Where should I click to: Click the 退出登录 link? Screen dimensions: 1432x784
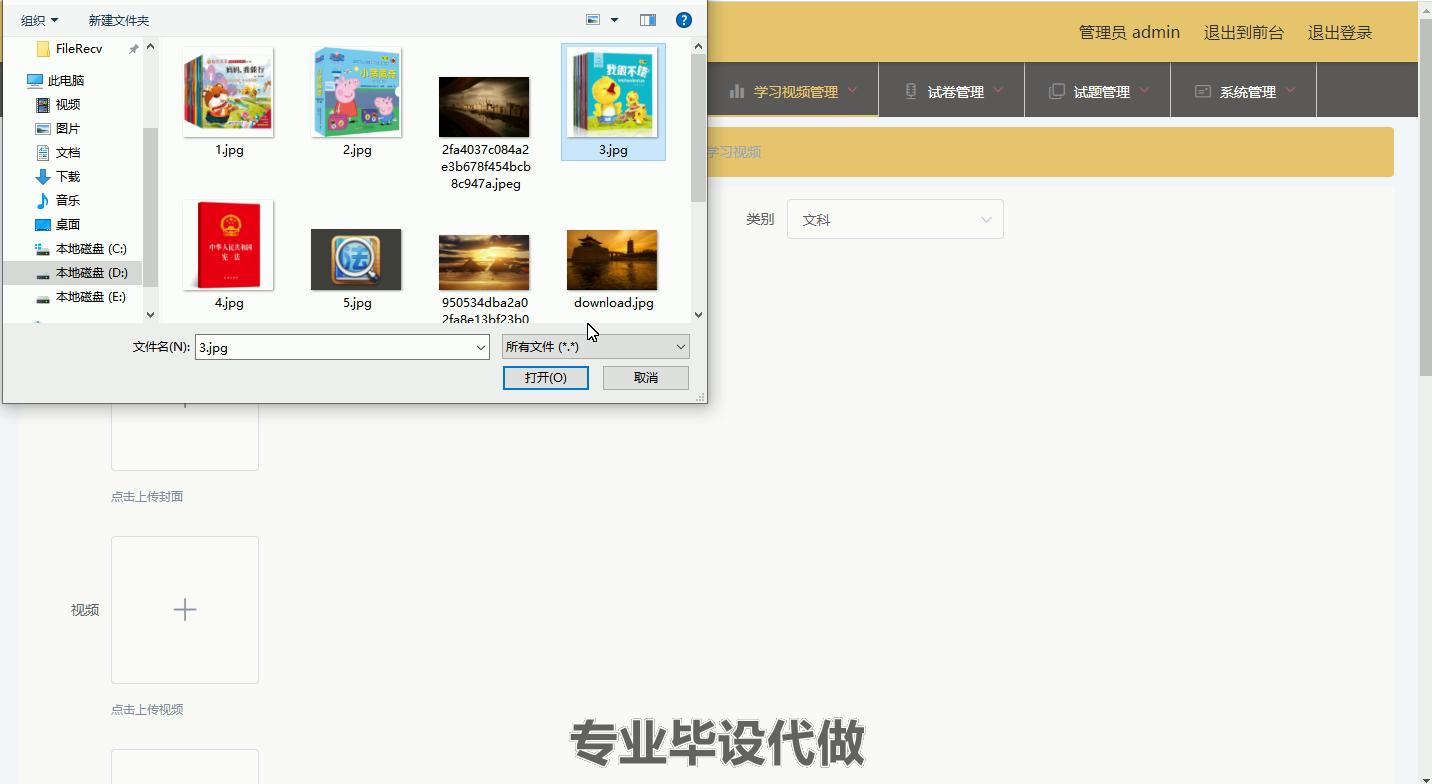pos(1339,31)
